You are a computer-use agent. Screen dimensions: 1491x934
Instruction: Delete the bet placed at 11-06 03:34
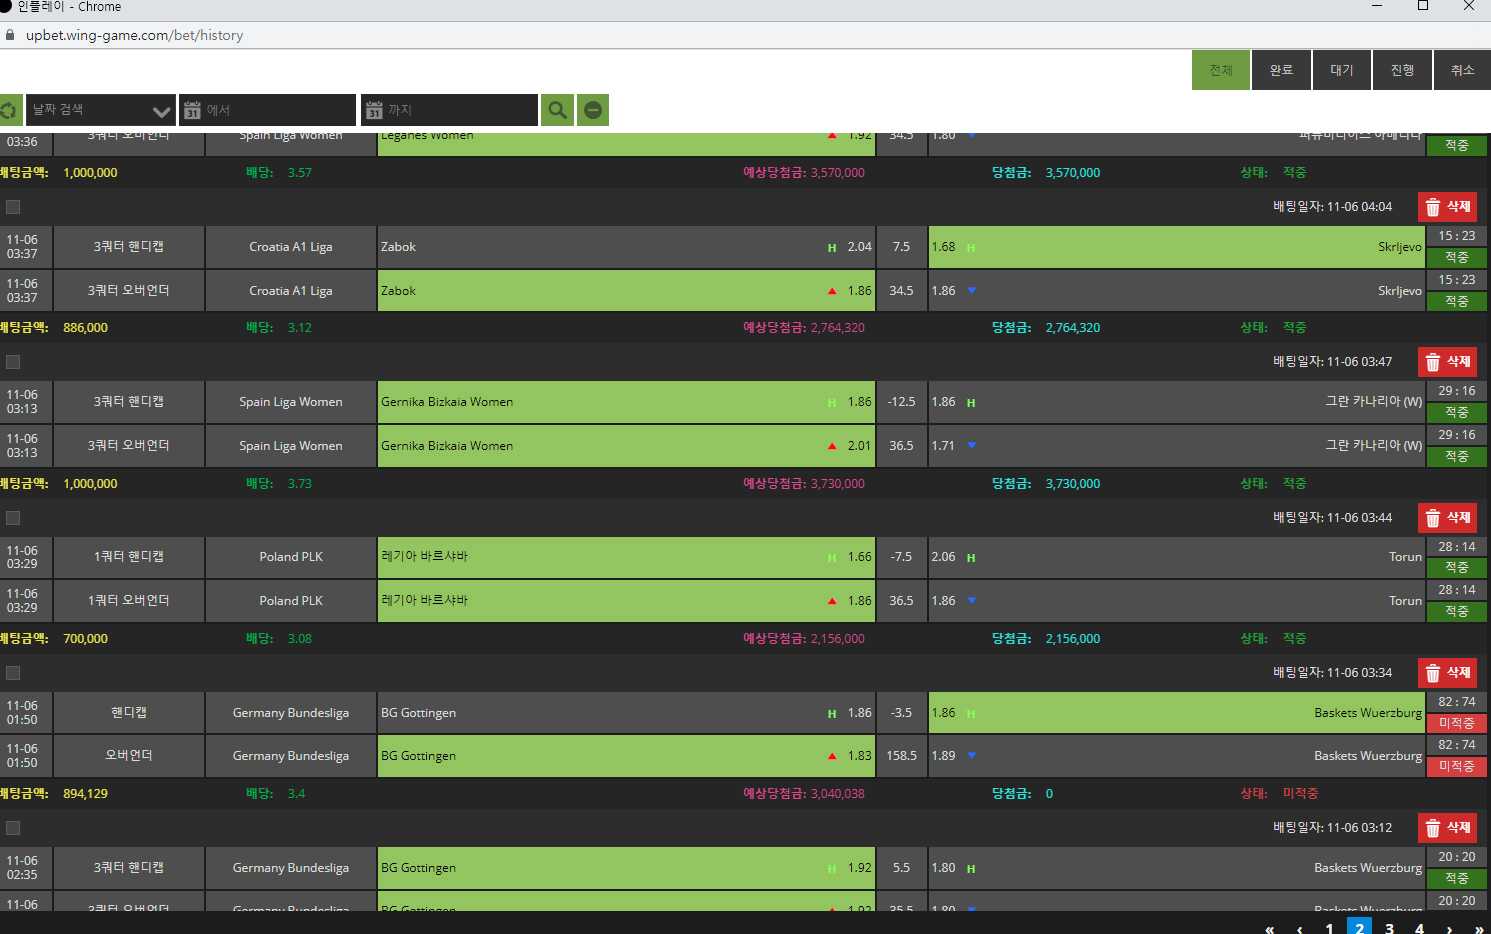point(1447,673)
